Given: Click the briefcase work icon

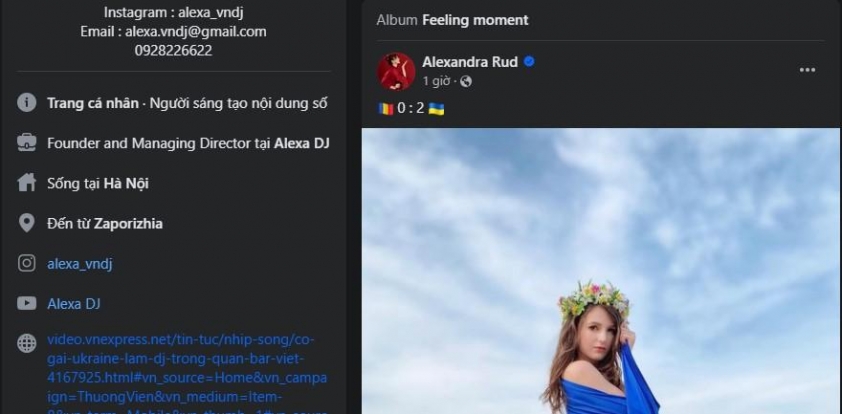Looking at the screenshot, I should point(27,143).
